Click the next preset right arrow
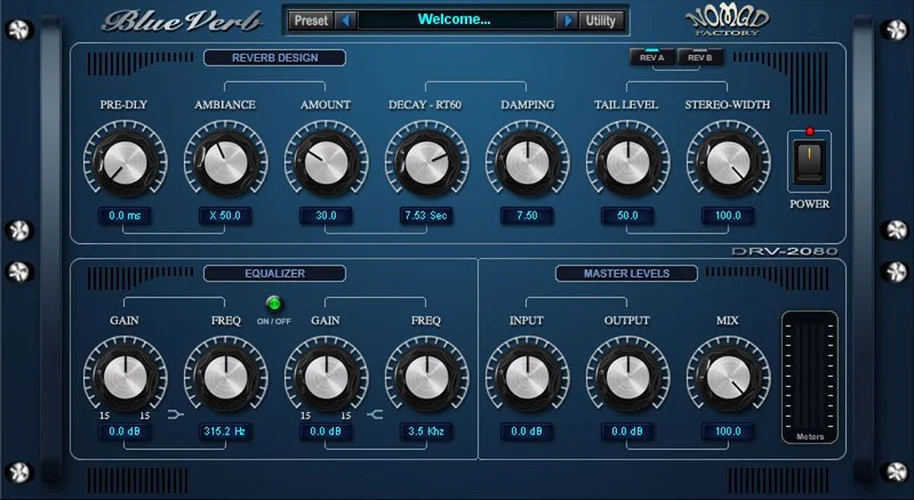The image size is (914, 500). point(567,21)
